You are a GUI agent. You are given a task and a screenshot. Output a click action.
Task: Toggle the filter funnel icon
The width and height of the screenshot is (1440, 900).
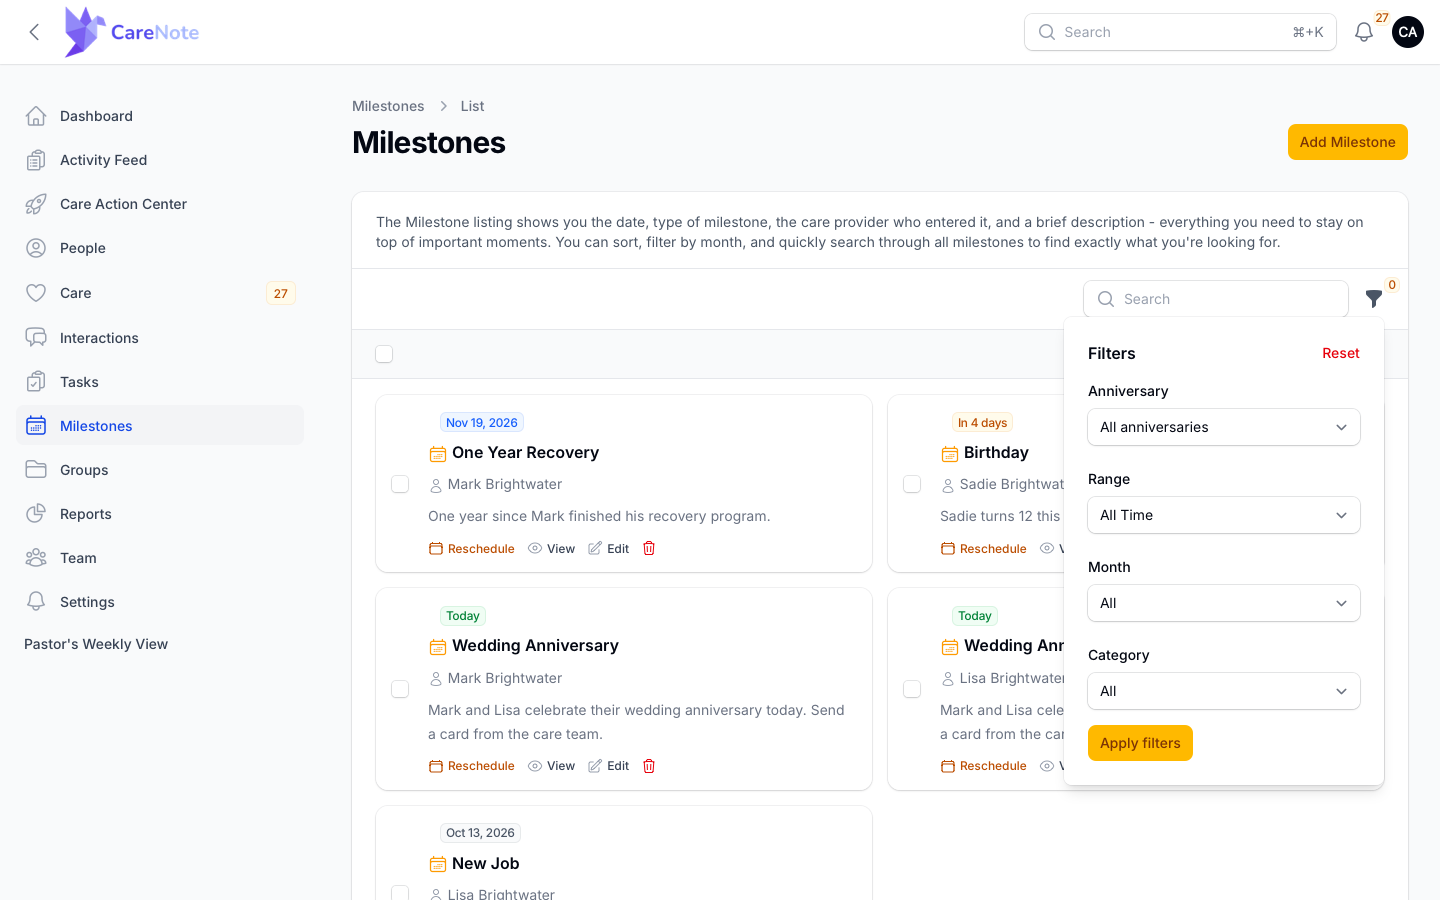[x=1374, y=299]
